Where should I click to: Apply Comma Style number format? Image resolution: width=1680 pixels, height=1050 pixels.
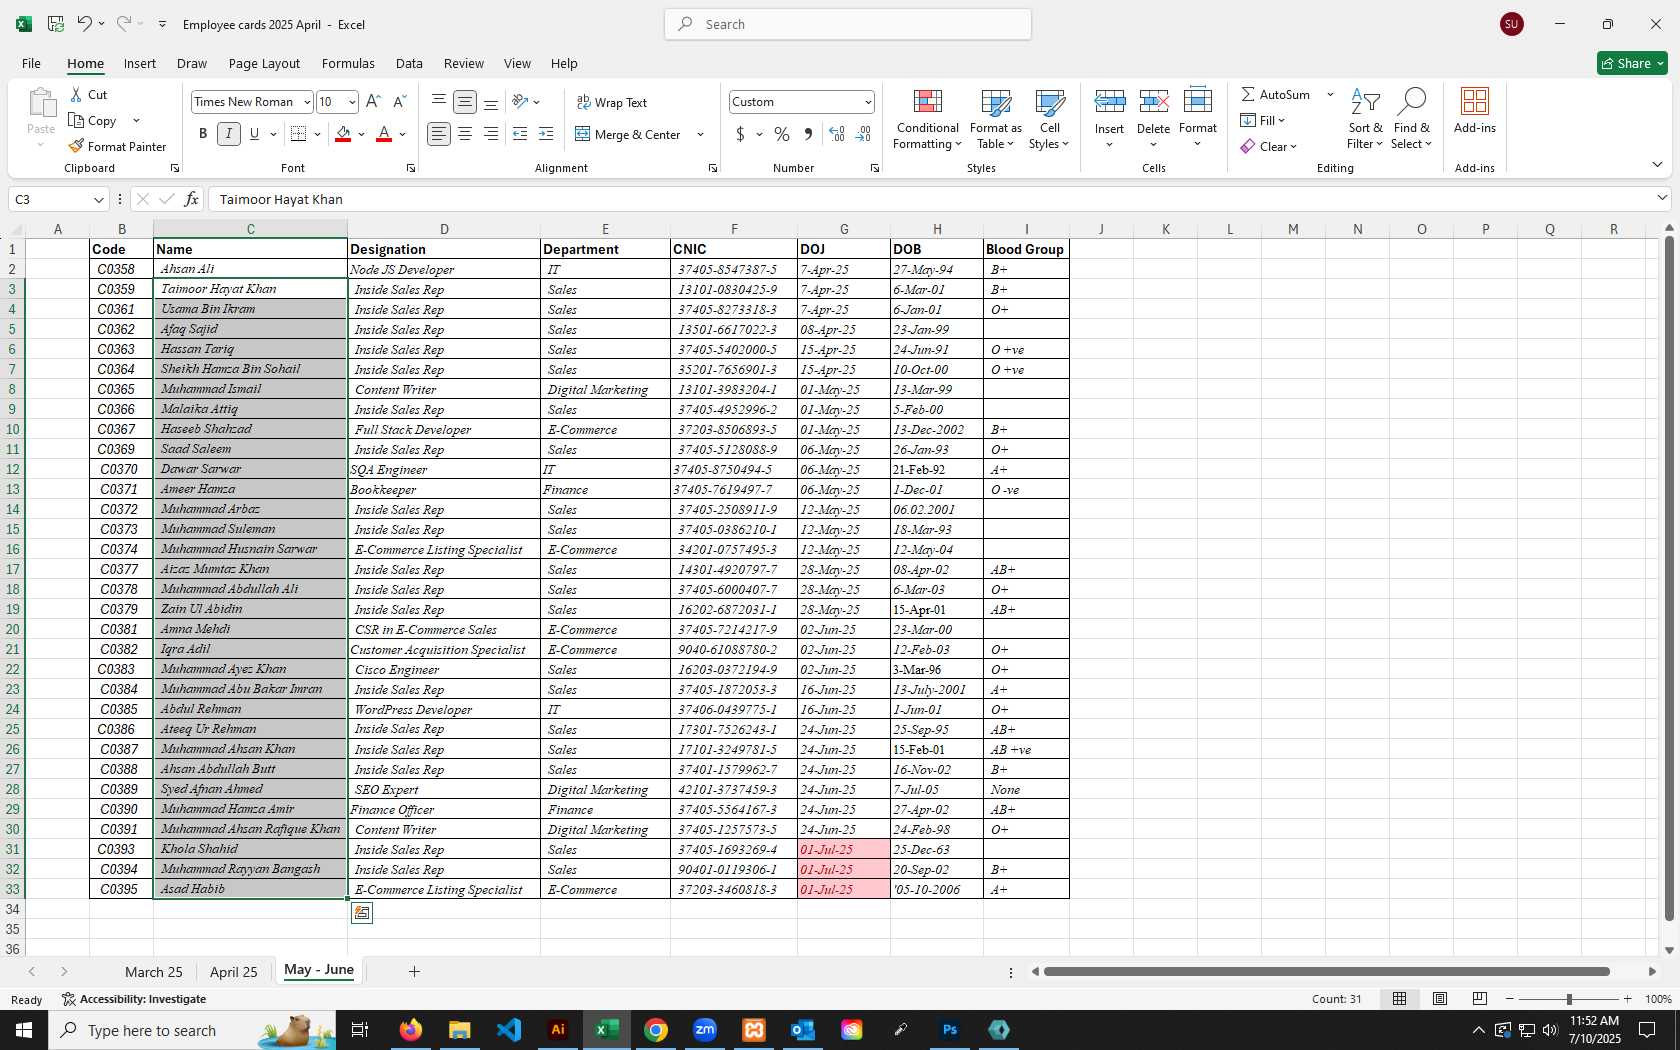808,134
